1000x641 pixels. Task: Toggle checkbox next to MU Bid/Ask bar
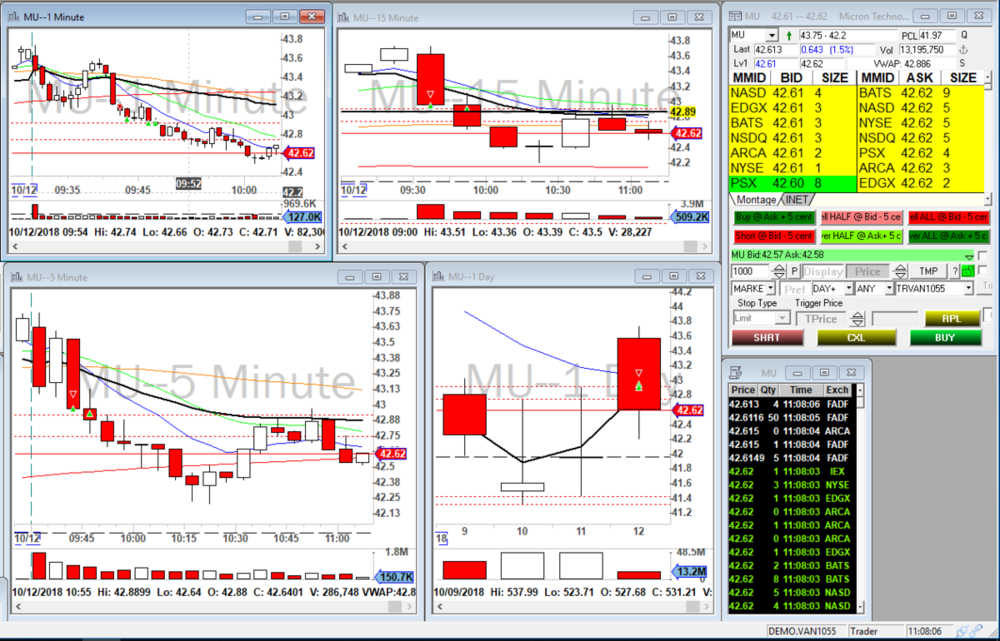coord(983,256)
